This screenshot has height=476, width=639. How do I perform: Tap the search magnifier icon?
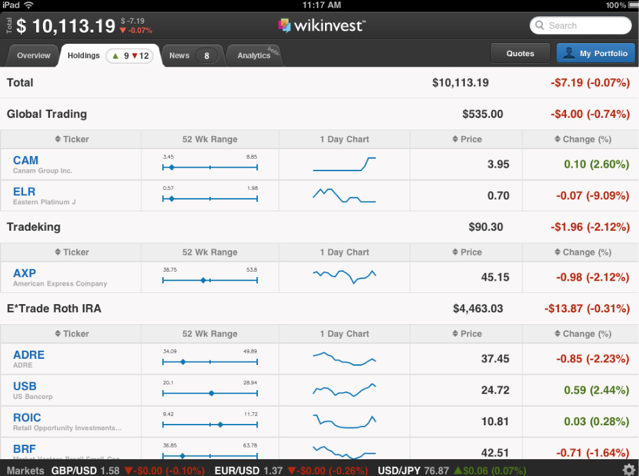click(539, 25)
